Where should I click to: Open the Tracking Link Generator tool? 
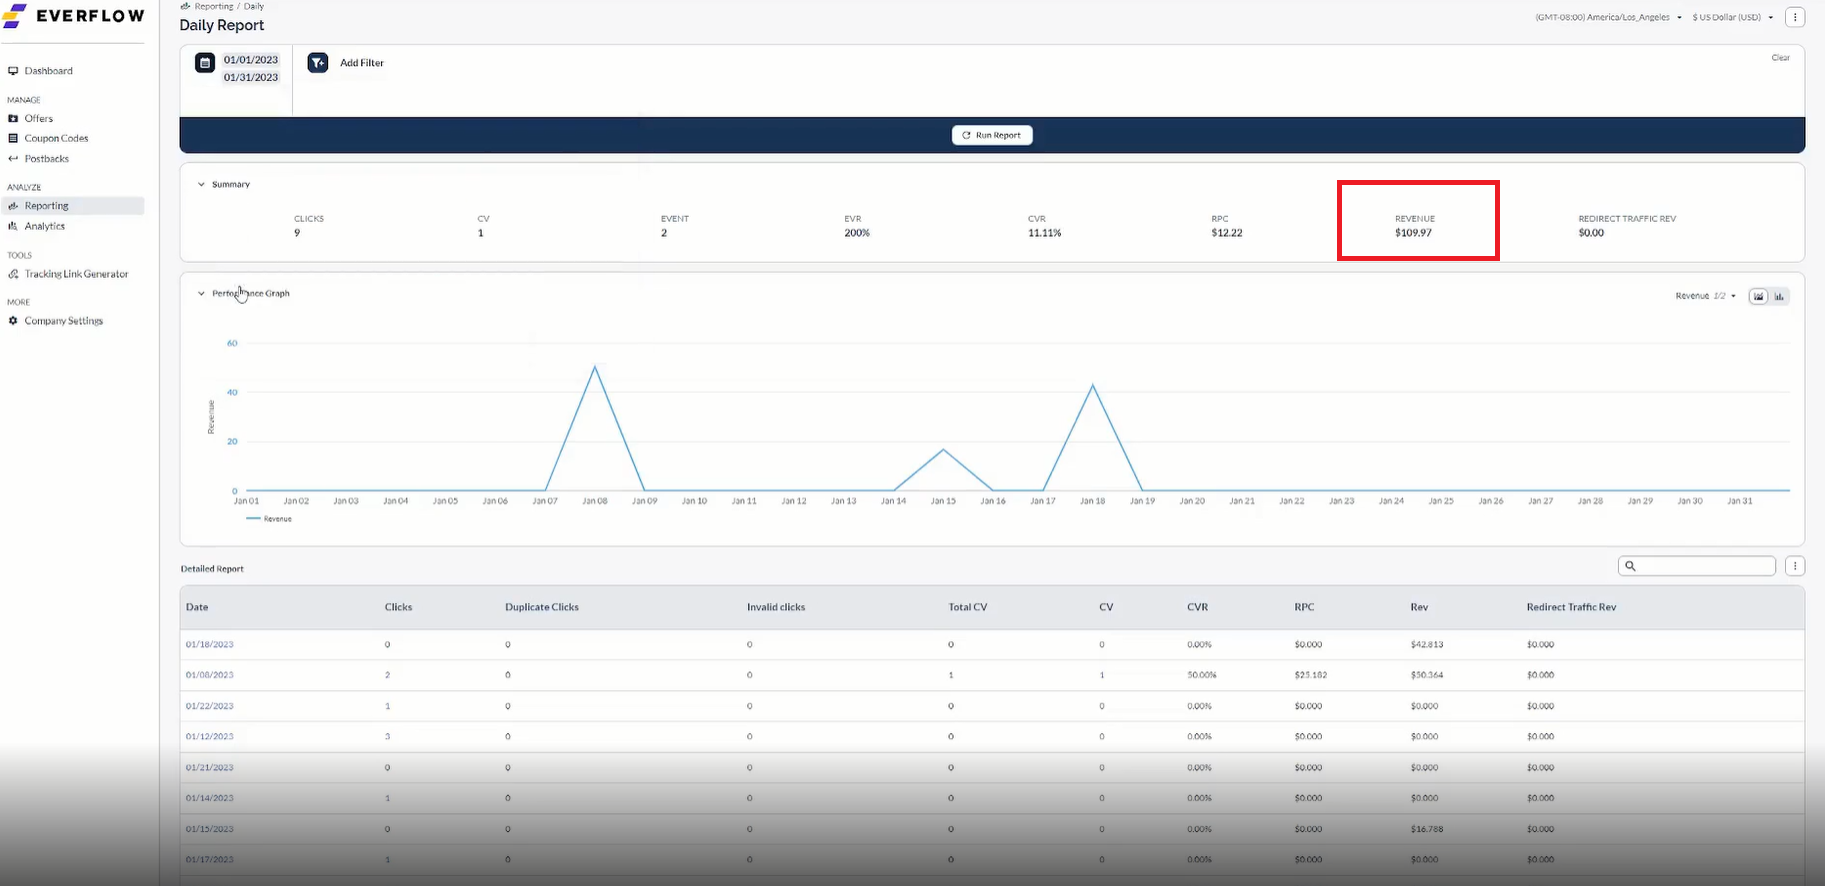click(x=76, y=274)
